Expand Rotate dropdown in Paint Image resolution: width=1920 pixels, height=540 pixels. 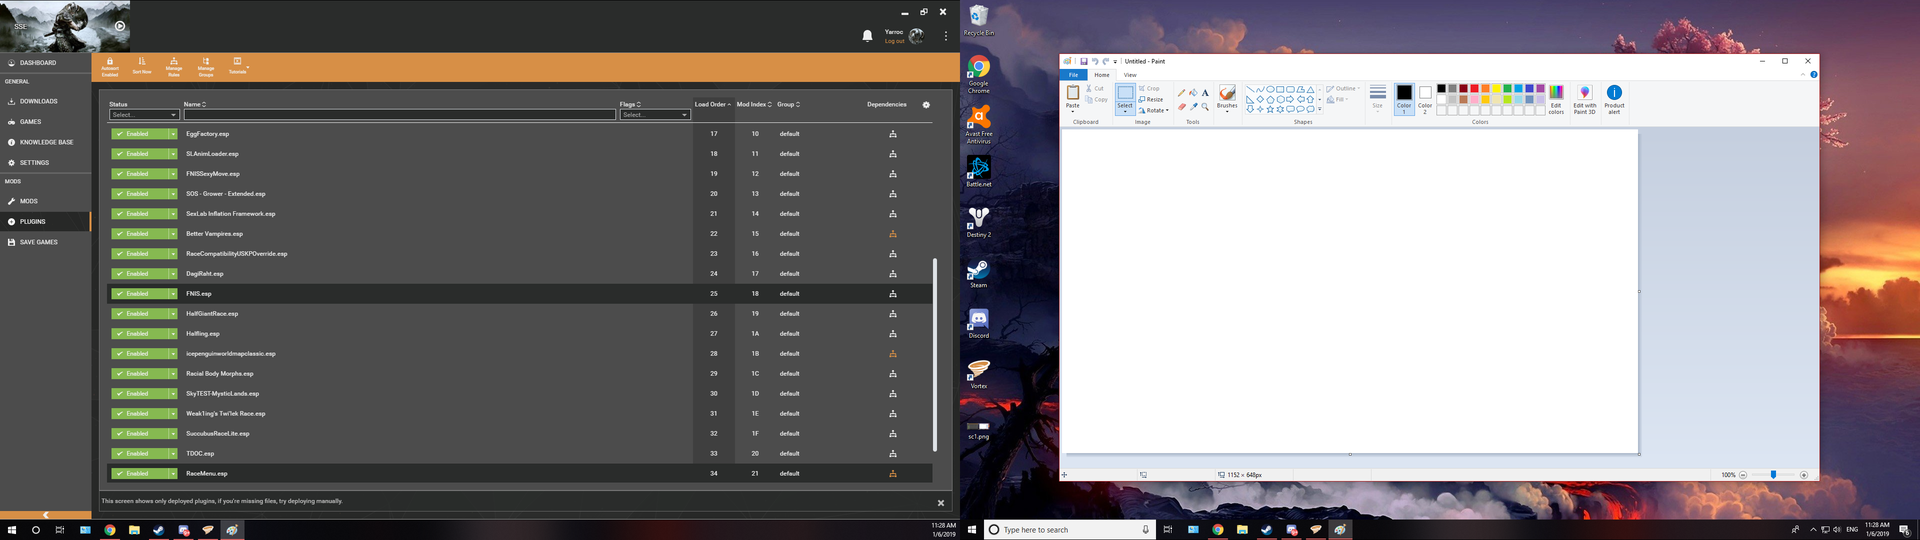[x=1154, y=111]
